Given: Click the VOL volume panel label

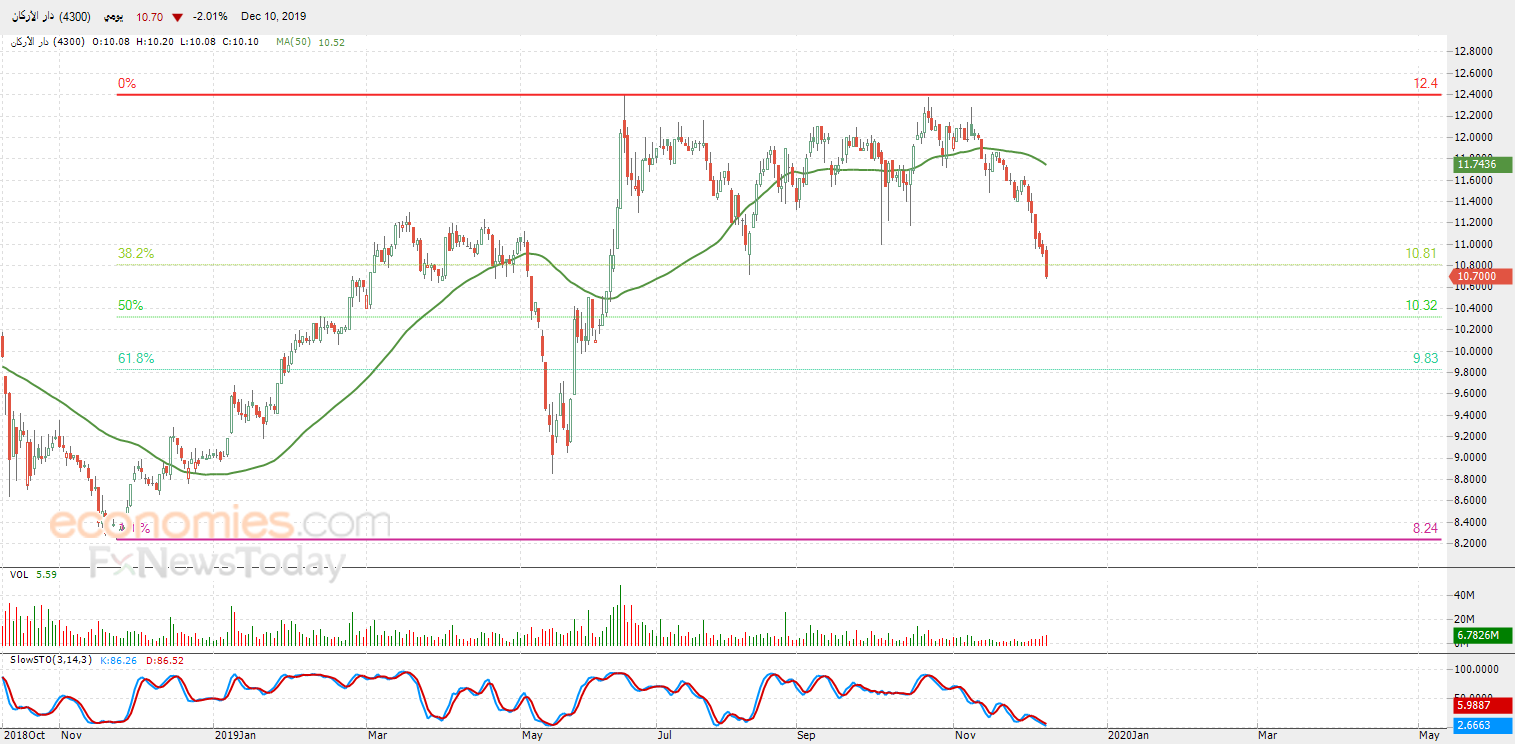Looking at the screenshot, I should coord(19,575).
